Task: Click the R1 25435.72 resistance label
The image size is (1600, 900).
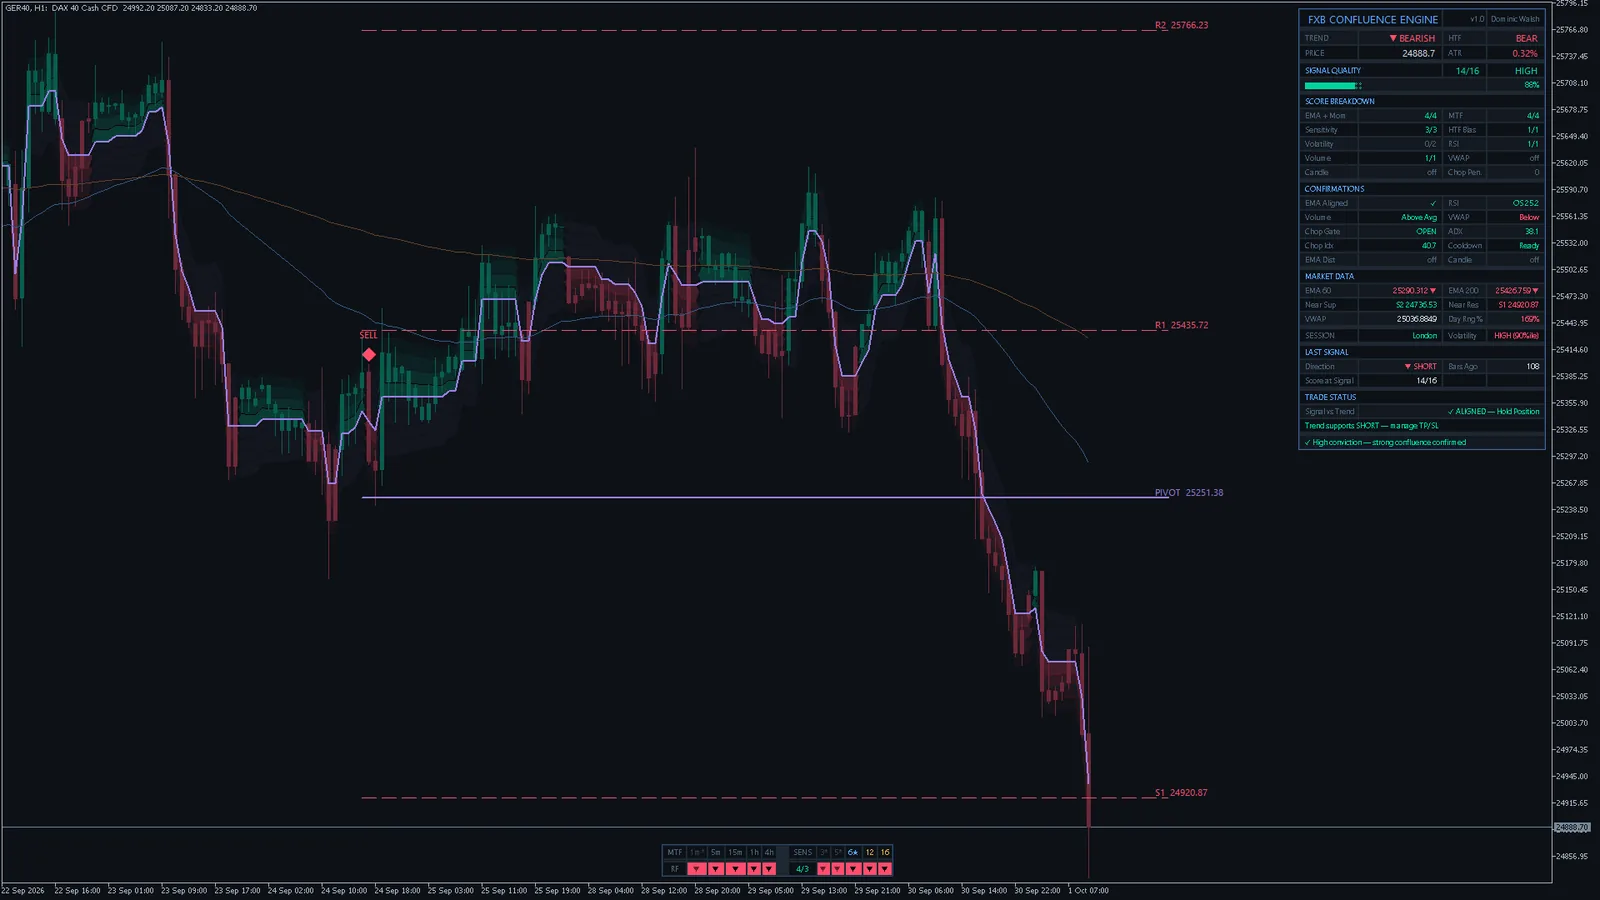Action: [1182, 326]
